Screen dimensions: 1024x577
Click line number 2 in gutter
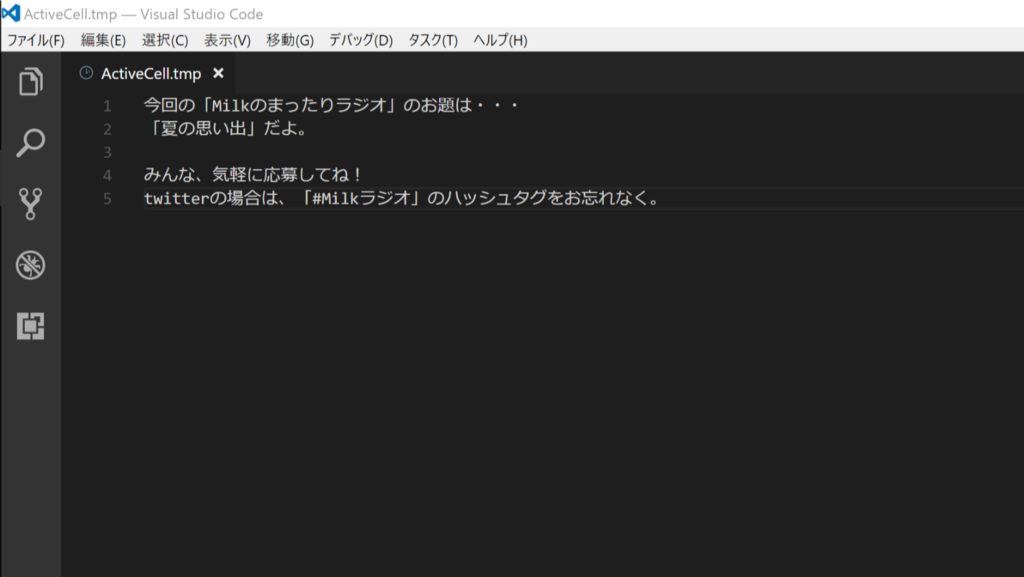[x=107, y=129]
